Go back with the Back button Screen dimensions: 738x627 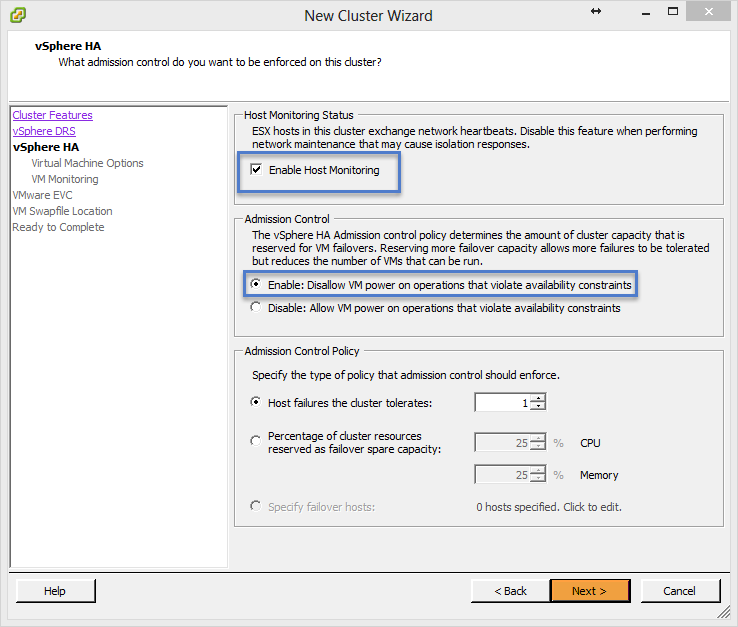pos(510,591)
